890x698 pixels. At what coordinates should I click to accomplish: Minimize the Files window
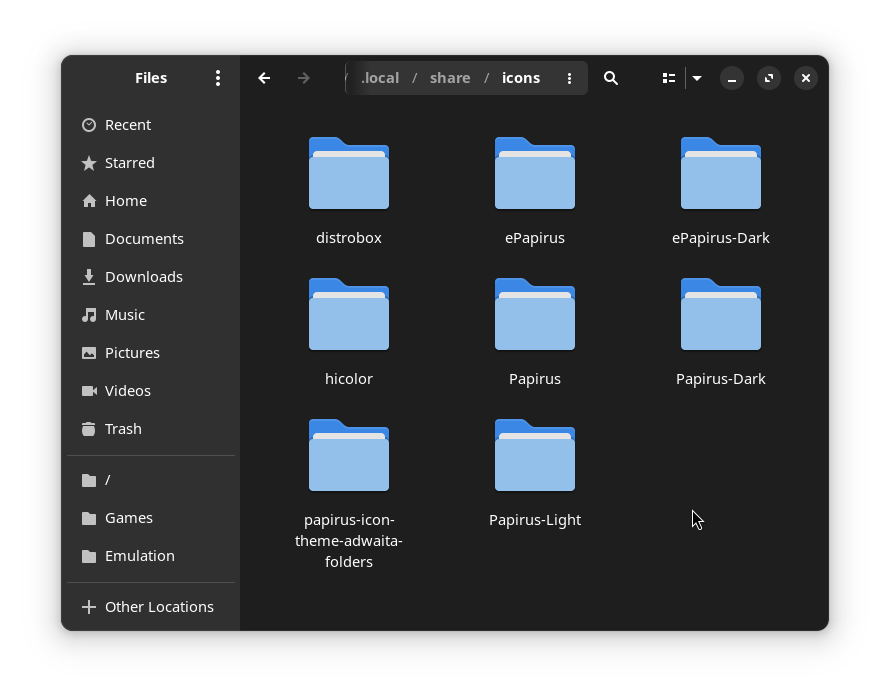[732, 78]
